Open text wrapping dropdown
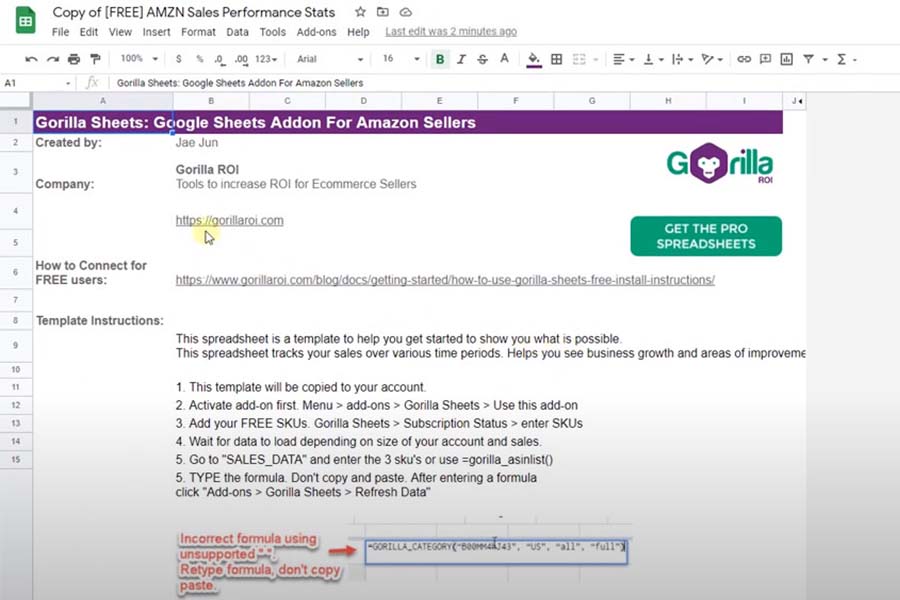The width and height of the screenshot is (900, 600). tap(682, 59)
